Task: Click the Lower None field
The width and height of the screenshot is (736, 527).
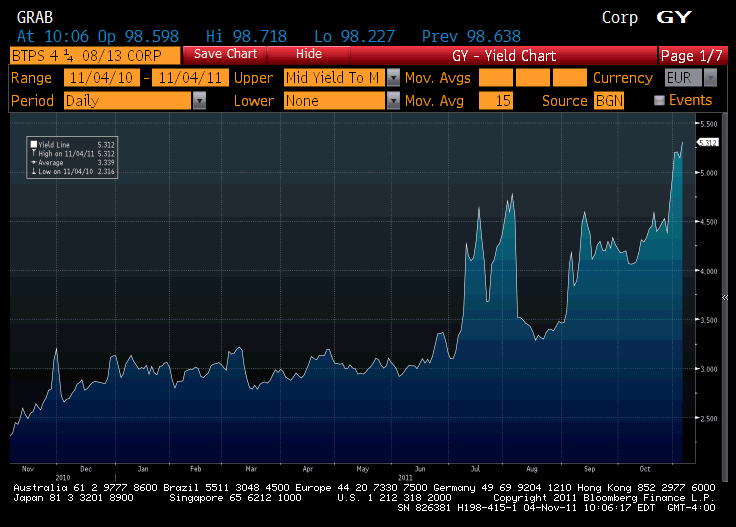Action: click(x=334, y=100)
